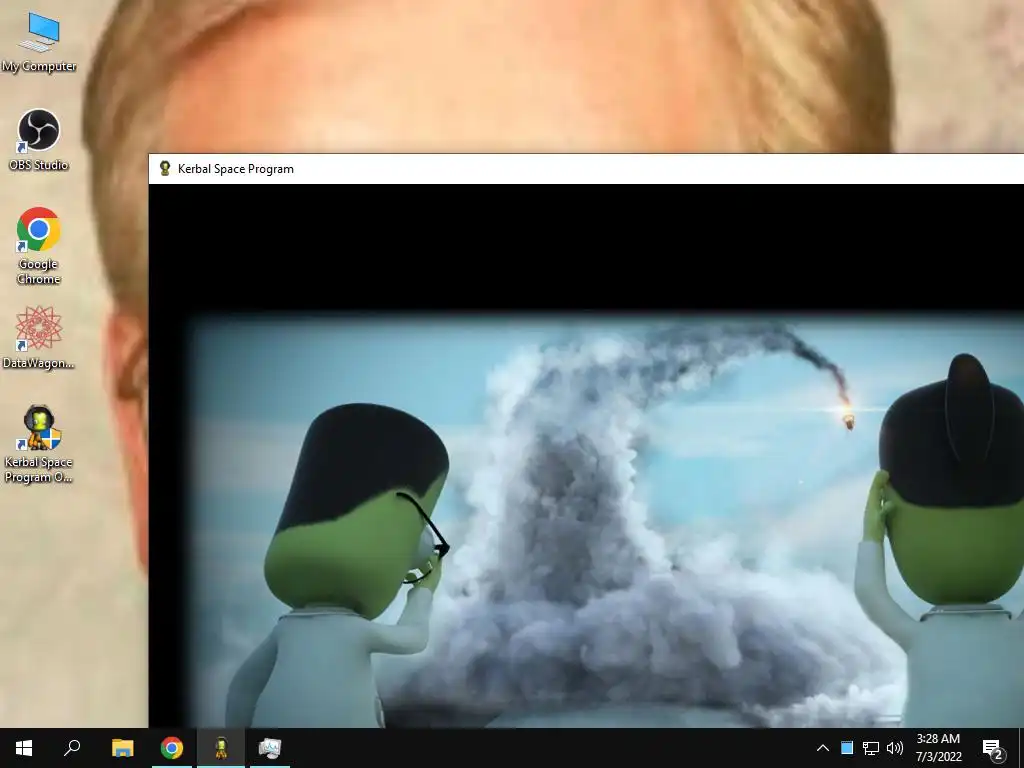The width and height of the screenshot is (1024, 768).
Task: Open the Windows Start menu
Action: (24, 748)
